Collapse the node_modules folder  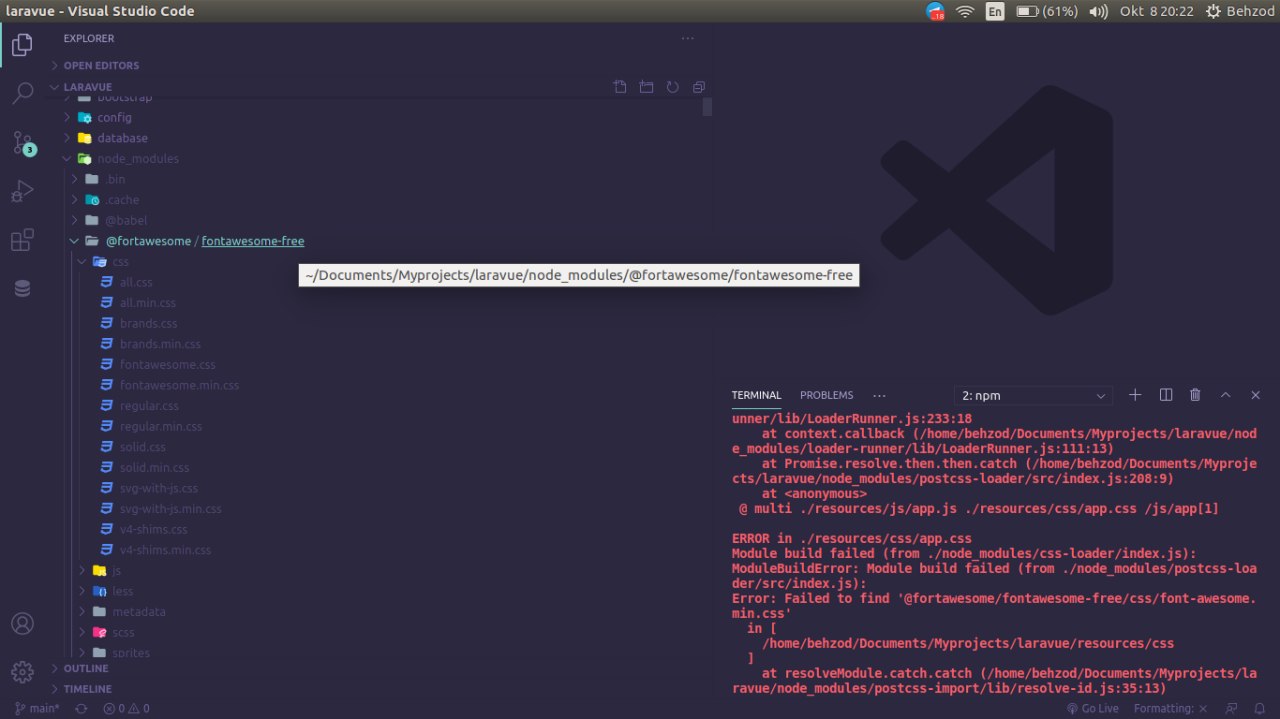(x=138, y=159)
